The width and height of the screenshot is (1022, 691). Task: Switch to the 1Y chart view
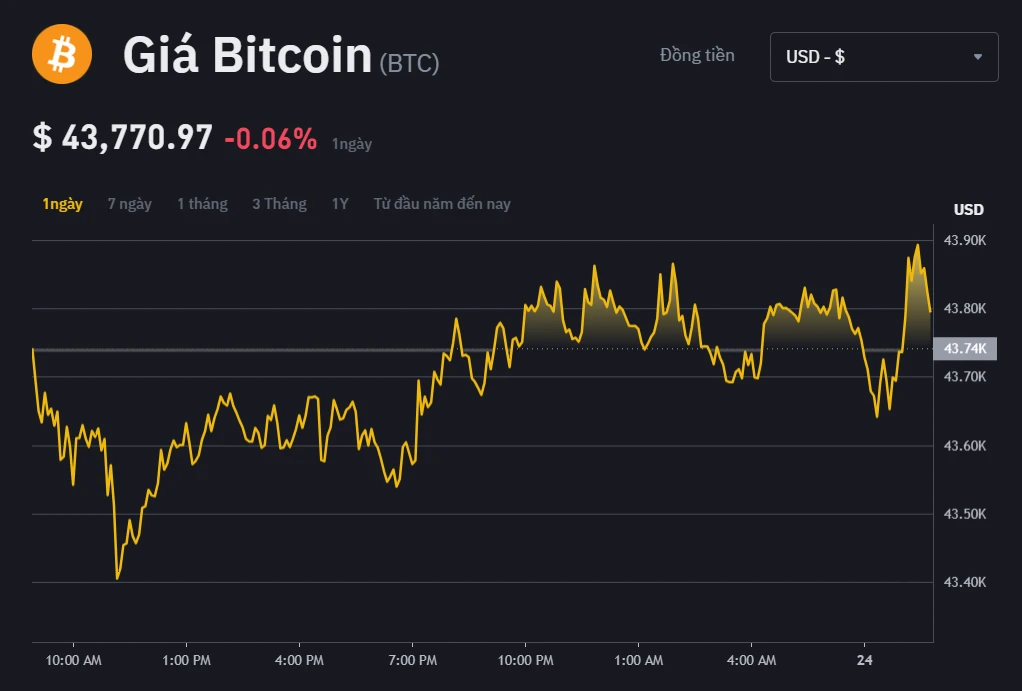(x=340, y=204)
